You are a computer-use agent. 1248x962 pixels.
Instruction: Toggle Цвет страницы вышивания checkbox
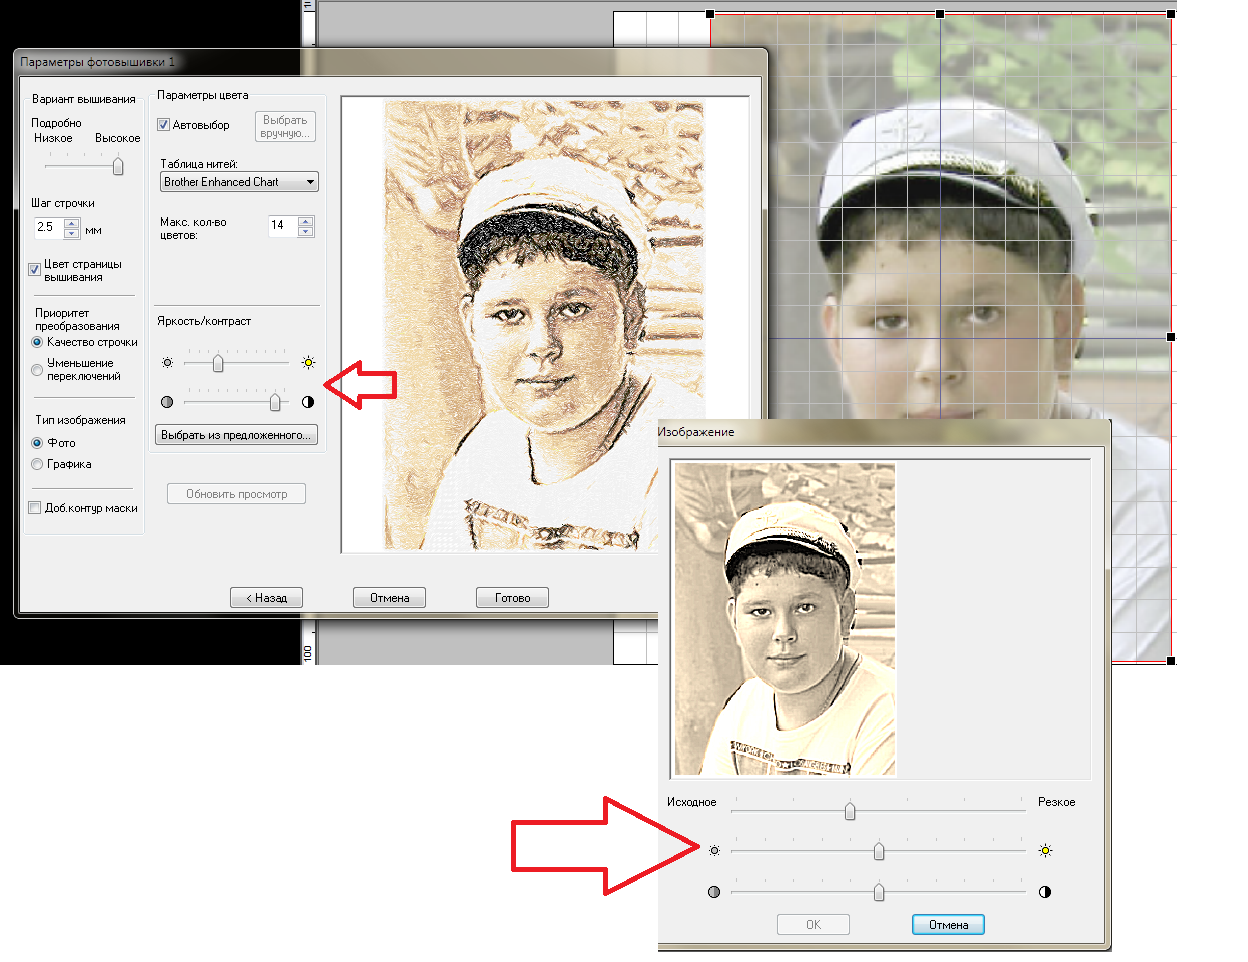(35, 270)
